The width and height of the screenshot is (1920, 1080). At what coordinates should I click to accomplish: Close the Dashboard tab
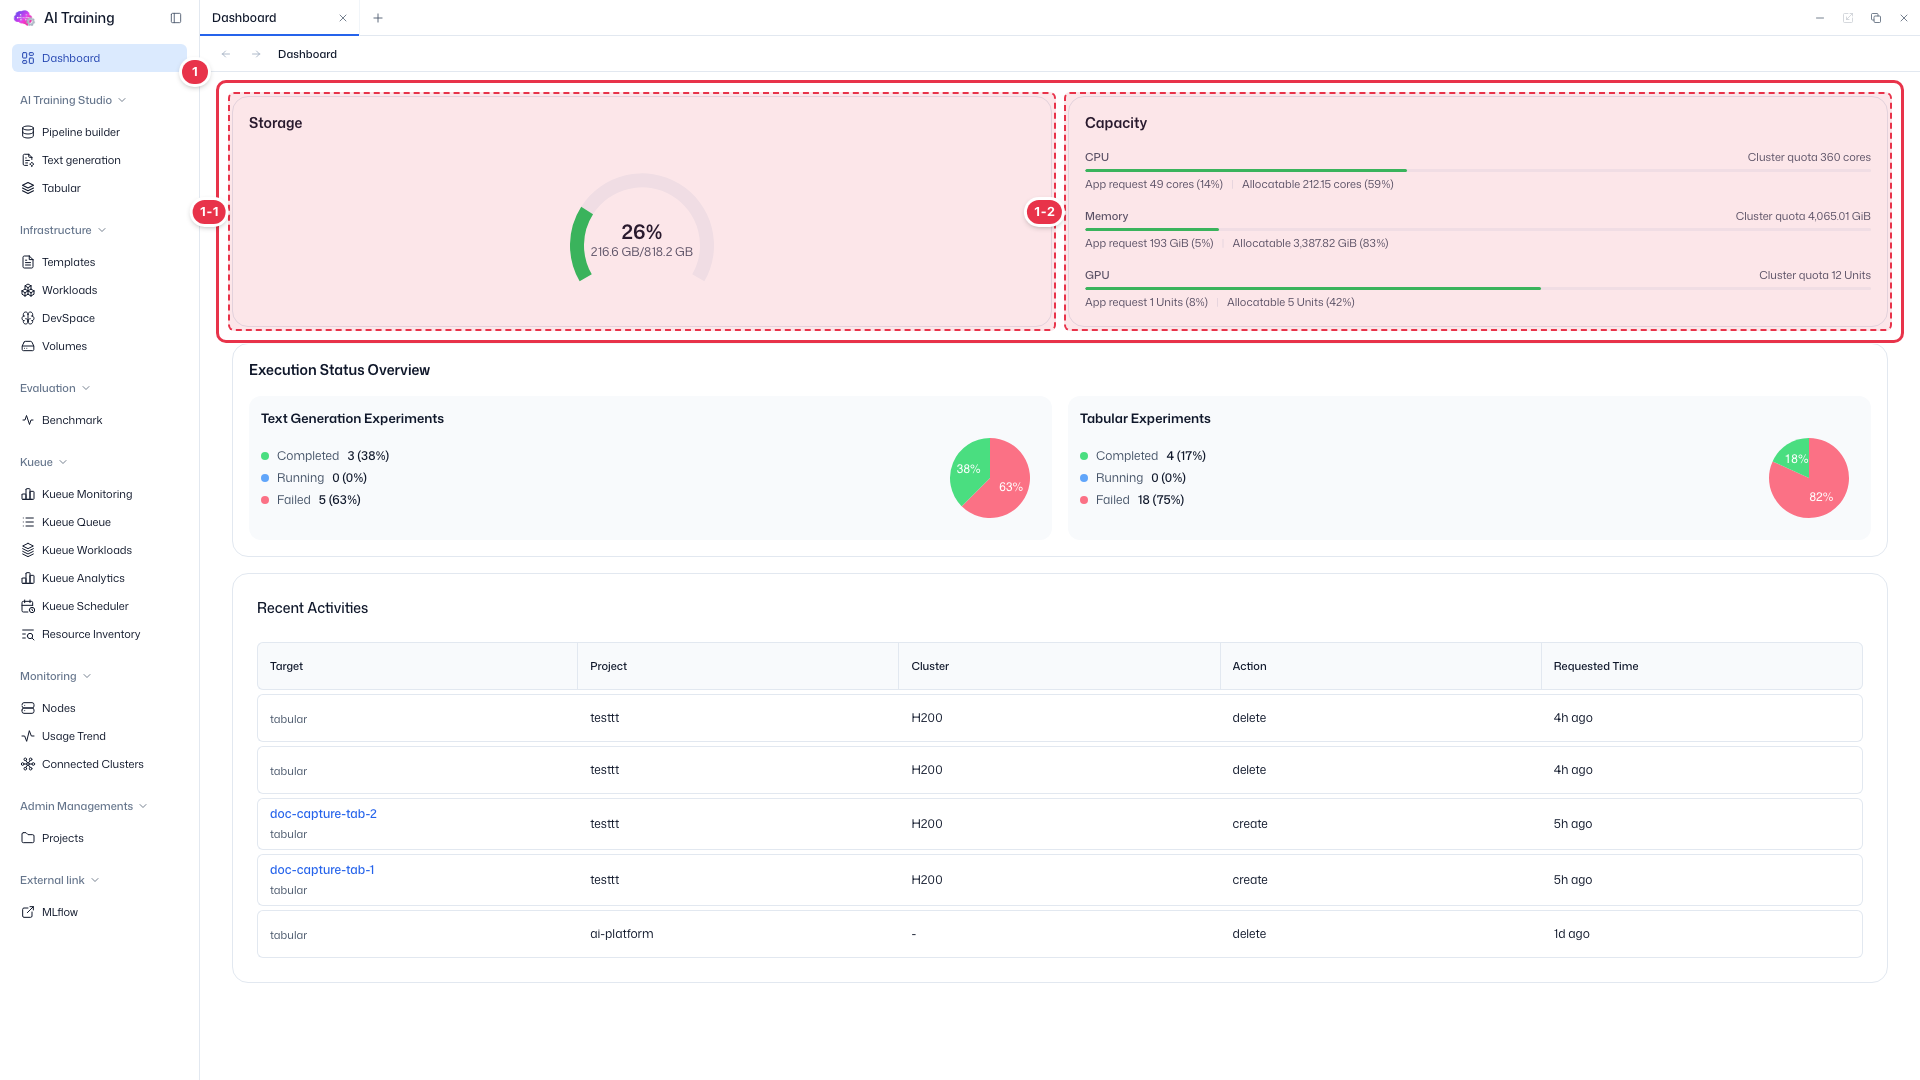click(x=343, y=18)
